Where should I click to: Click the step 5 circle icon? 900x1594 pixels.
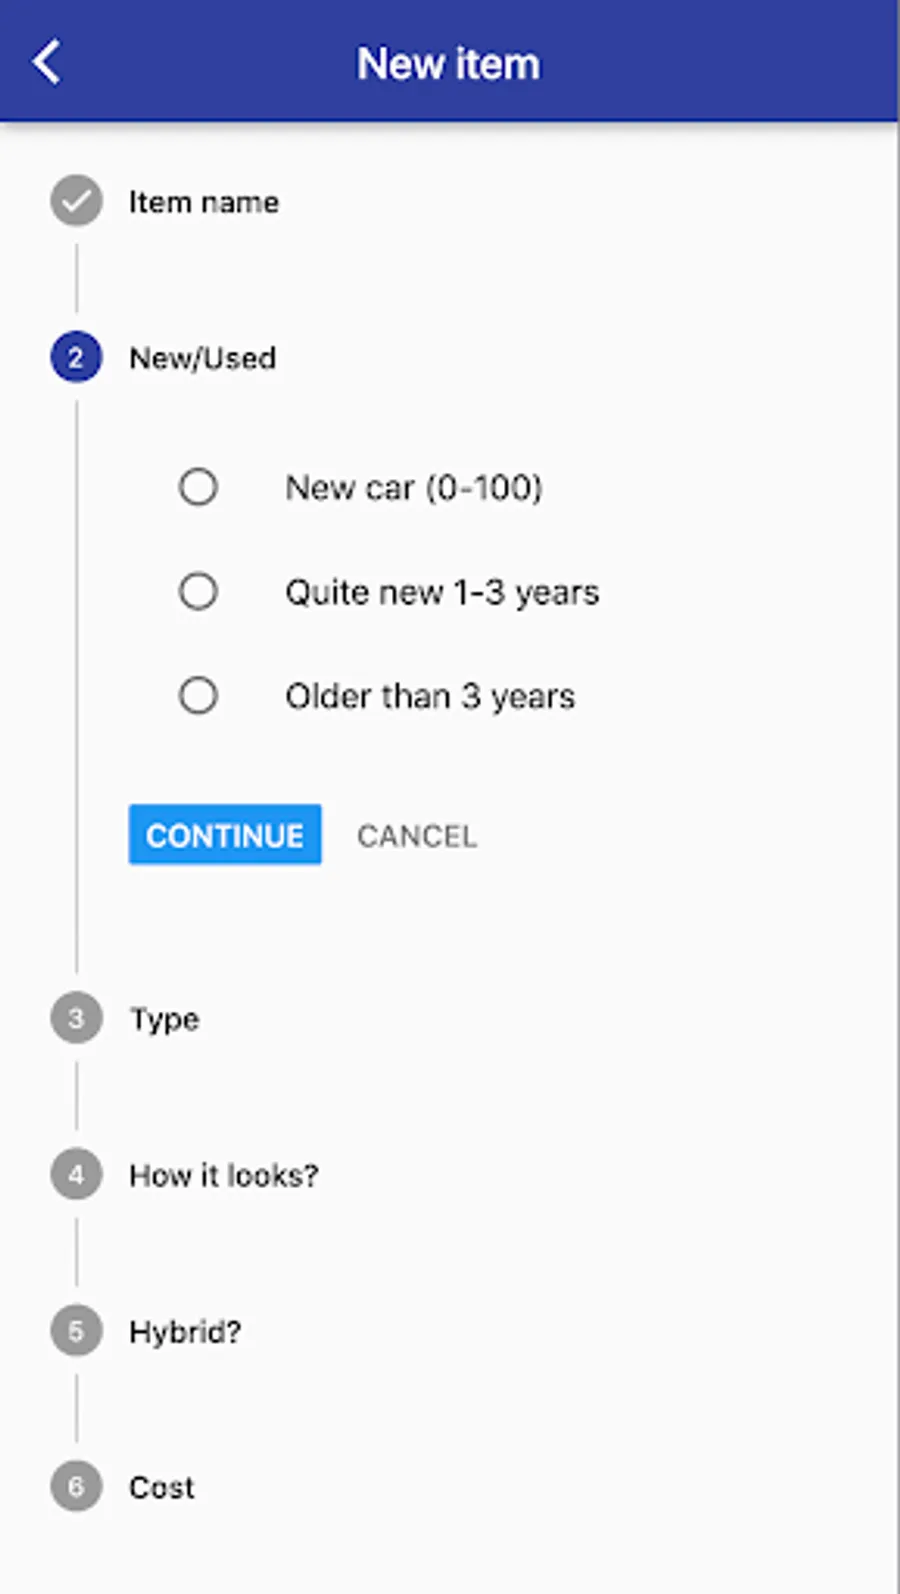(x=76, y=1331)
